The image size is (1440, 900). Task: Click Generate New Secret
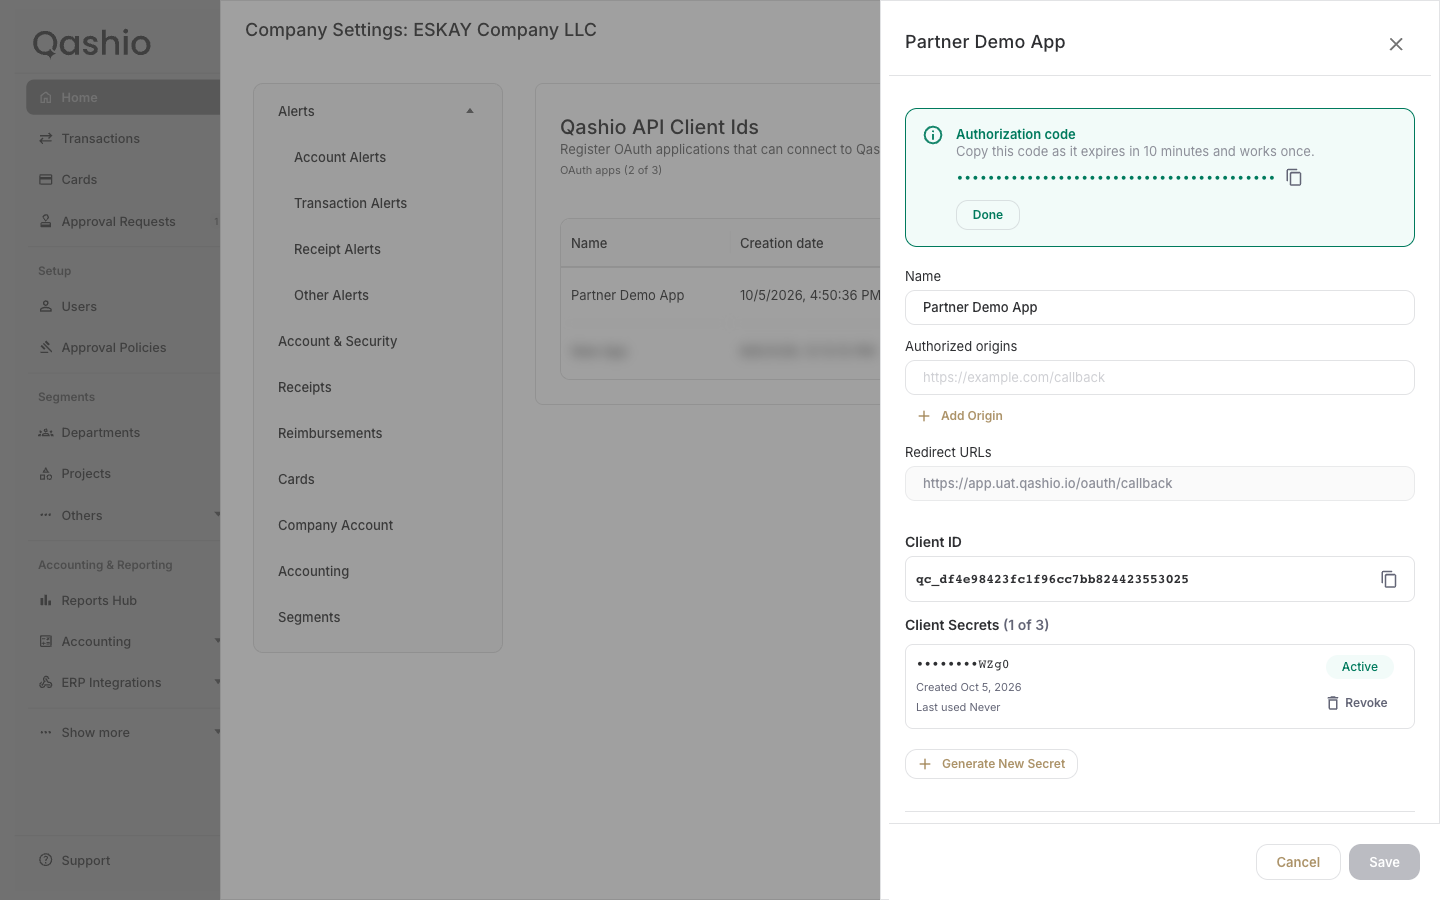pos(991,764)
